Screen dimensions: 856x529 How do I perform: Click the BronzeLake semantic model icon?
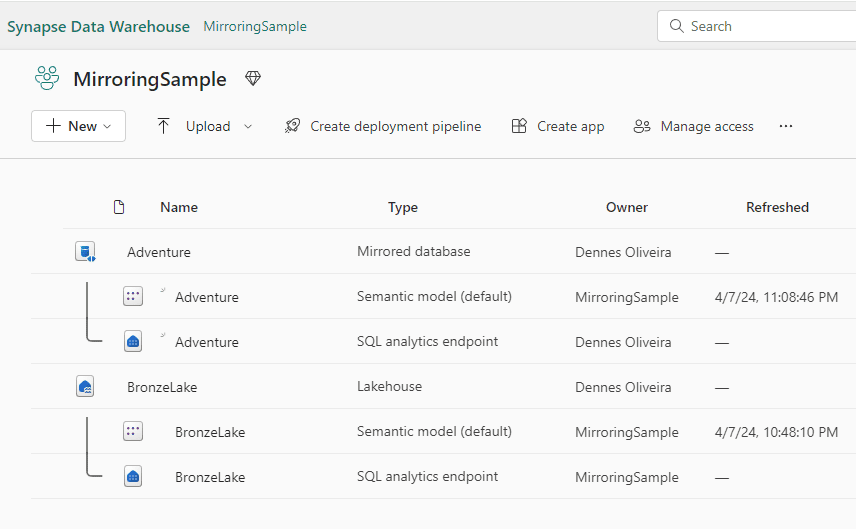pyautogui.click(x=133, y=431)
